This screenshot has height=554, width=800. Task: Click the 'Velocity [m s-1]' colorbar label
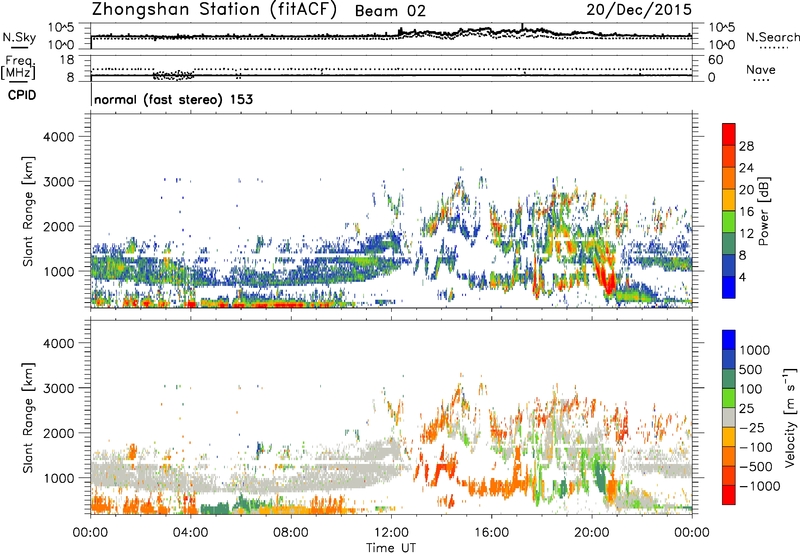[790, 417]
